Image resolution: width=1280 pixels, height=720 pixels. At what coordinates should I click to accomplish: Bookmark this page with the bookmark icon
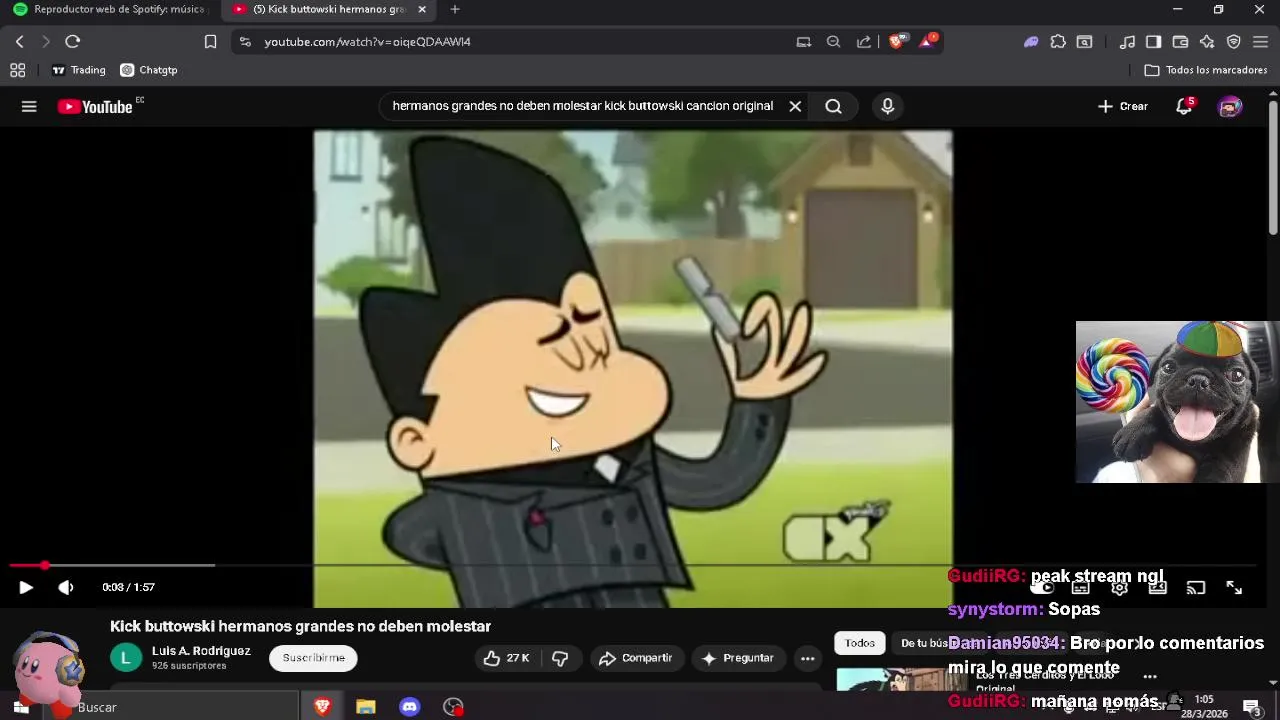tap(210, 41)
